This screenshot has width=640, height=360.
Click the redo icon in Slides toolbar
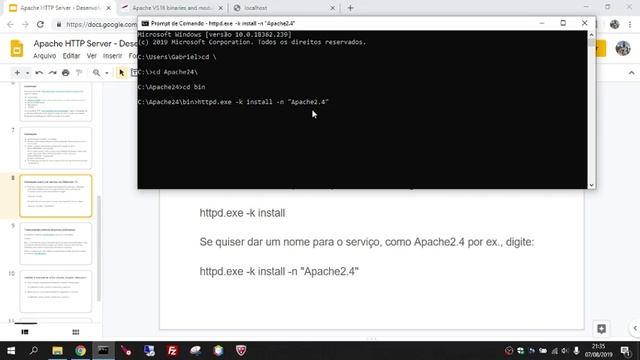[x=52, y=73]
